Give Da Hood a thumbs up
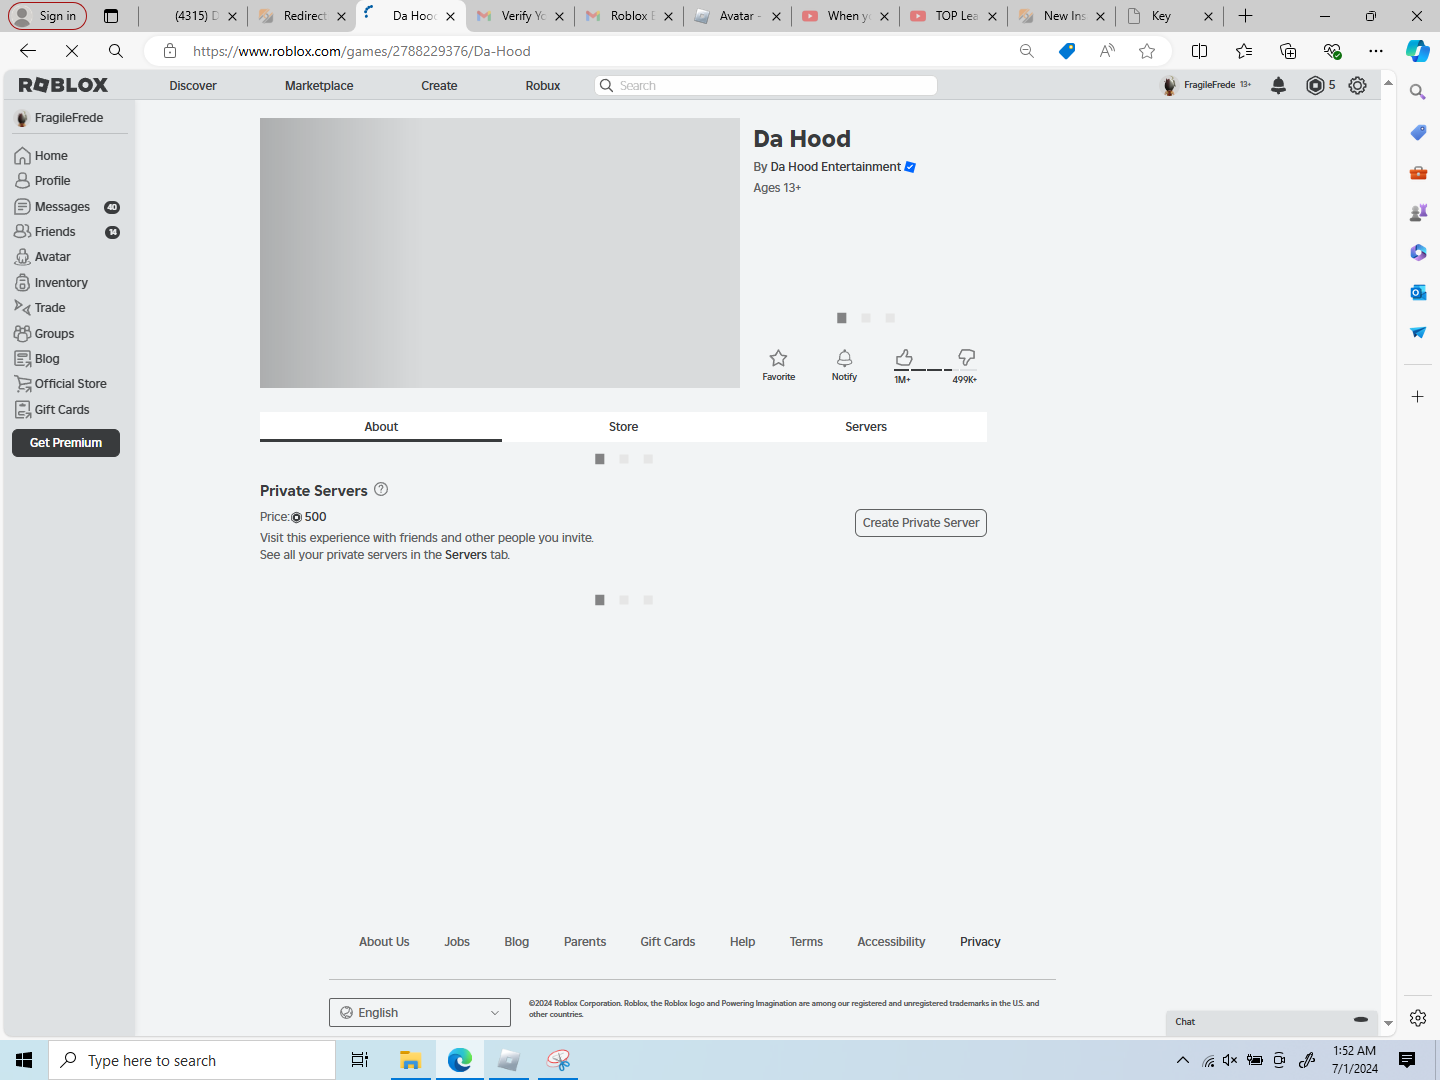The image size is (1440, 1080). coord(904,358)
